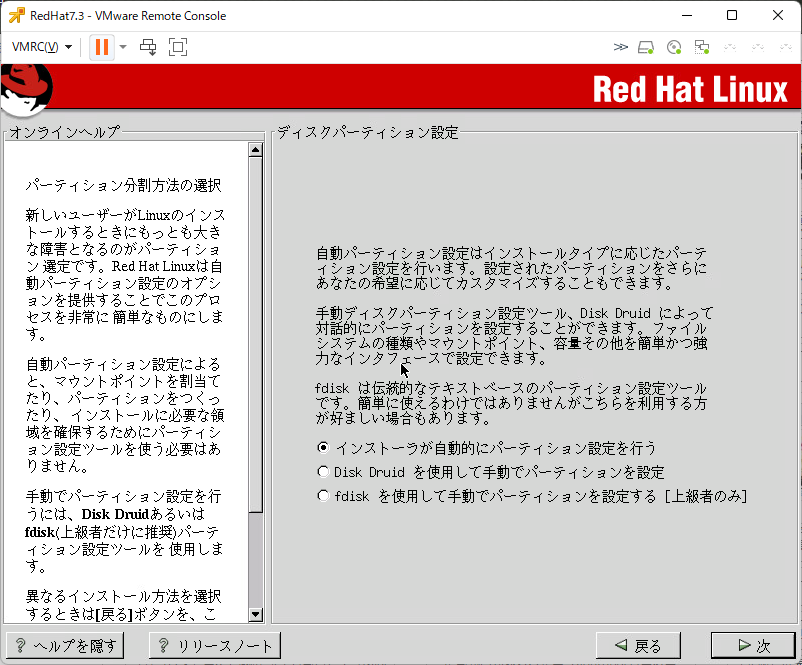Click the last greyed-out device icon in toolbar
The height and width of the screenshot is (665, 802).
tap(786, 48)
